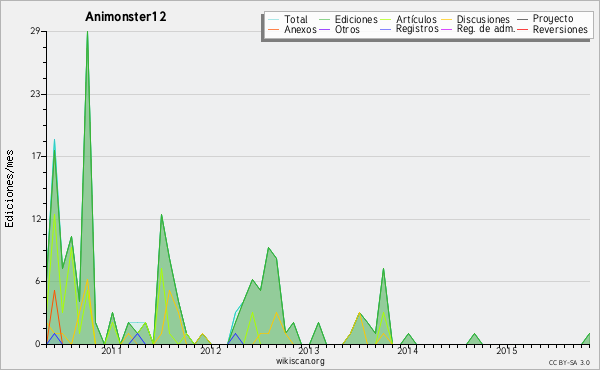Image resolution: width=600 pixels, height=370 pixels.
Task: Open the wikiscan.org source link
Action: 300,361
